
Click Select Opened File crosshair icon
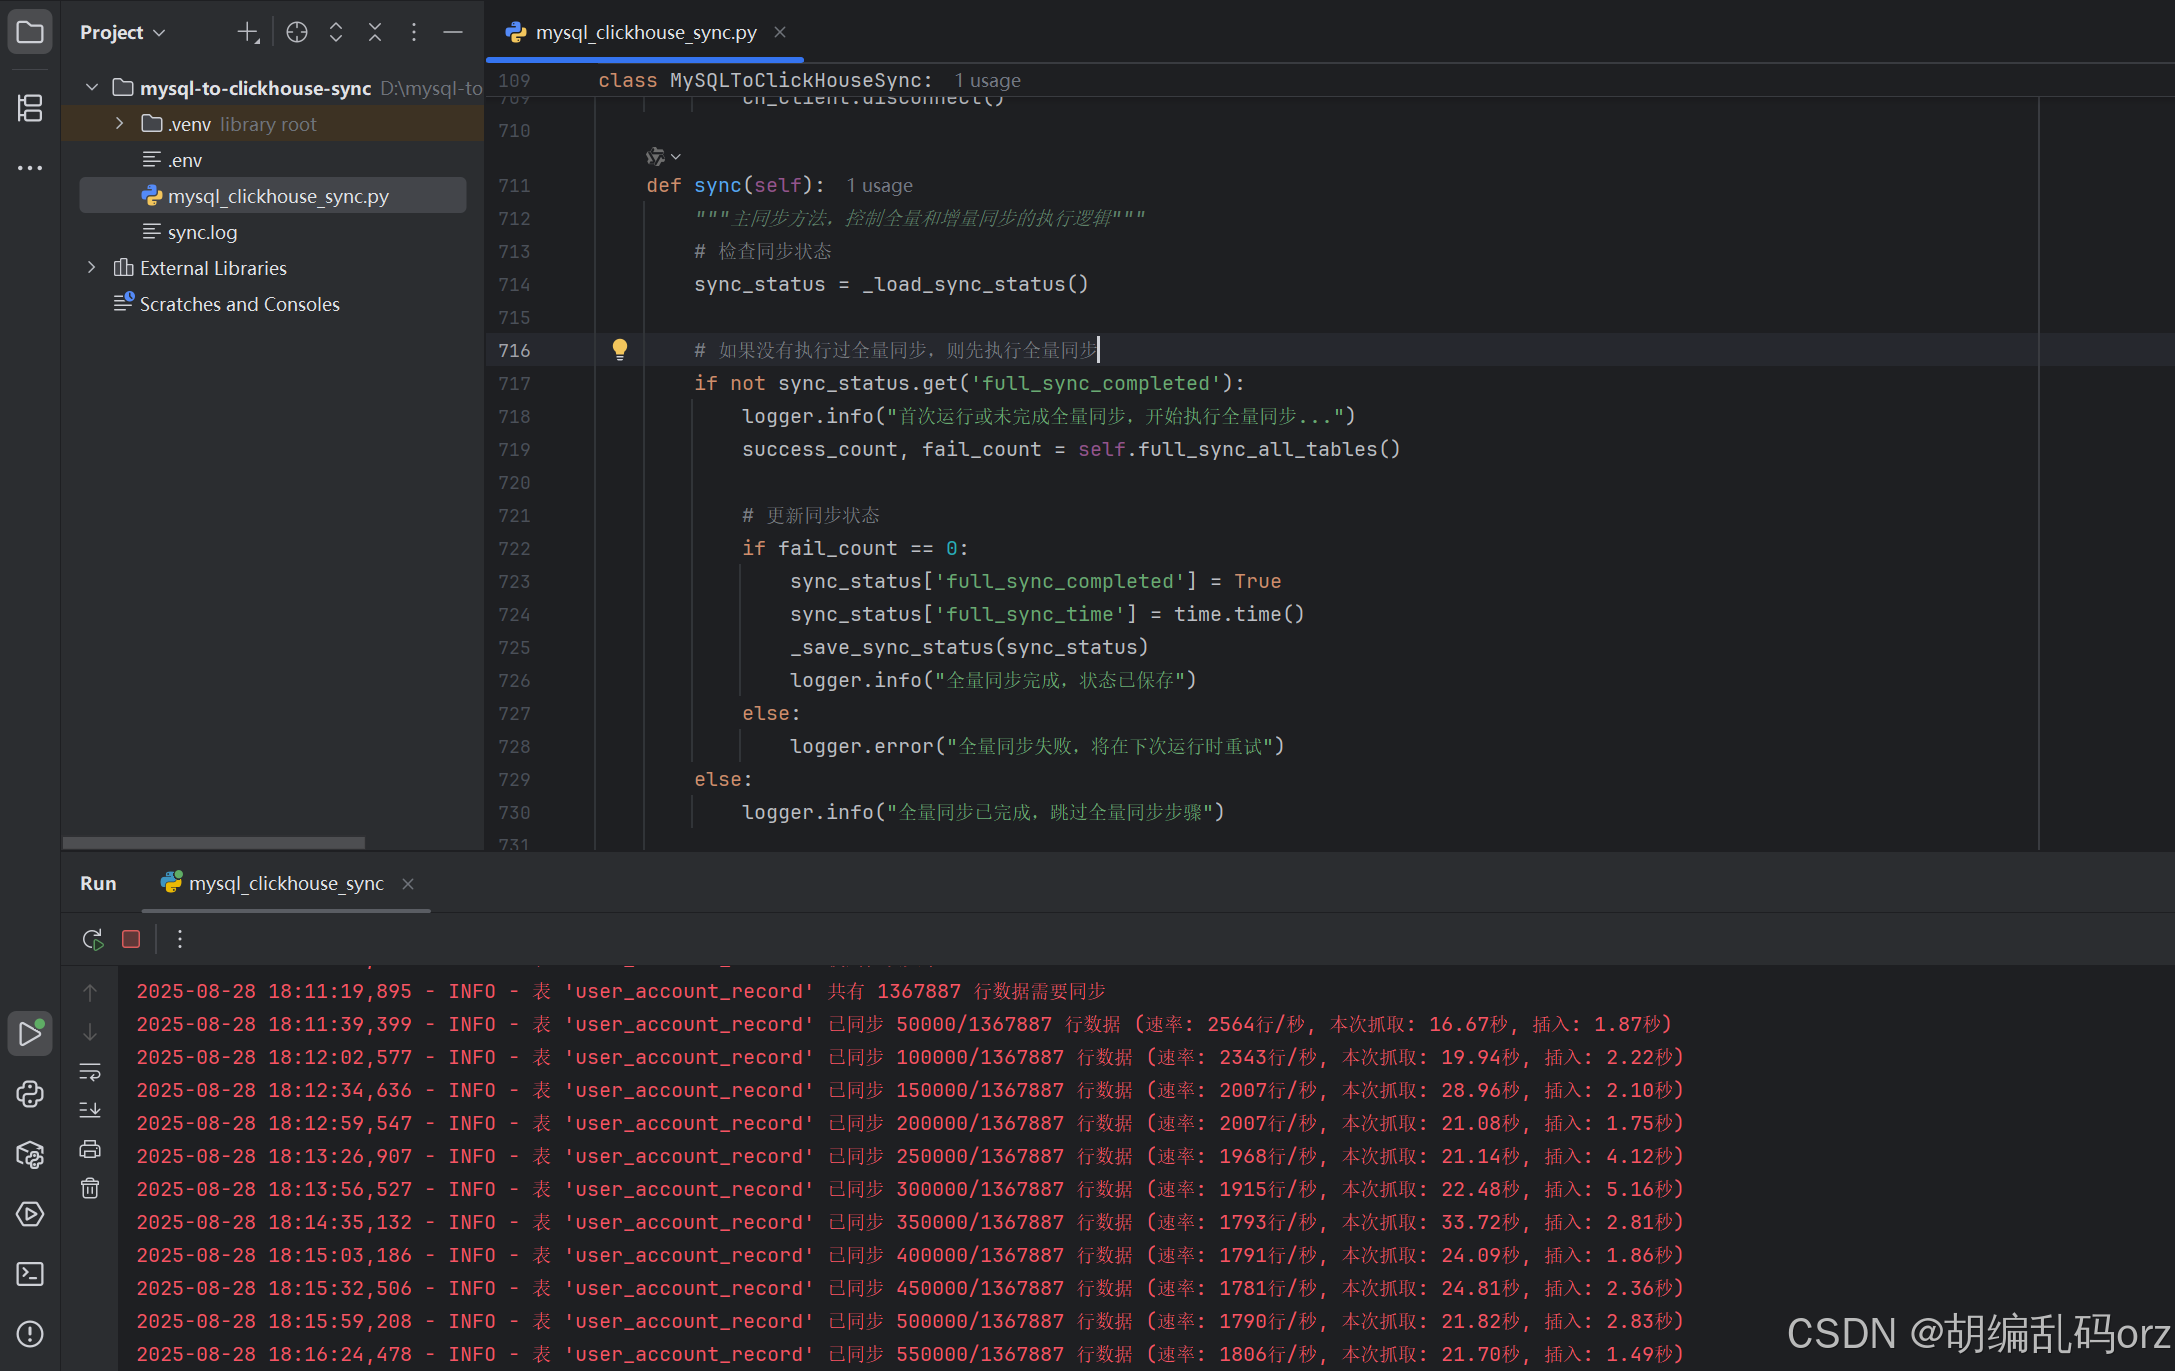tap(297, 32)
